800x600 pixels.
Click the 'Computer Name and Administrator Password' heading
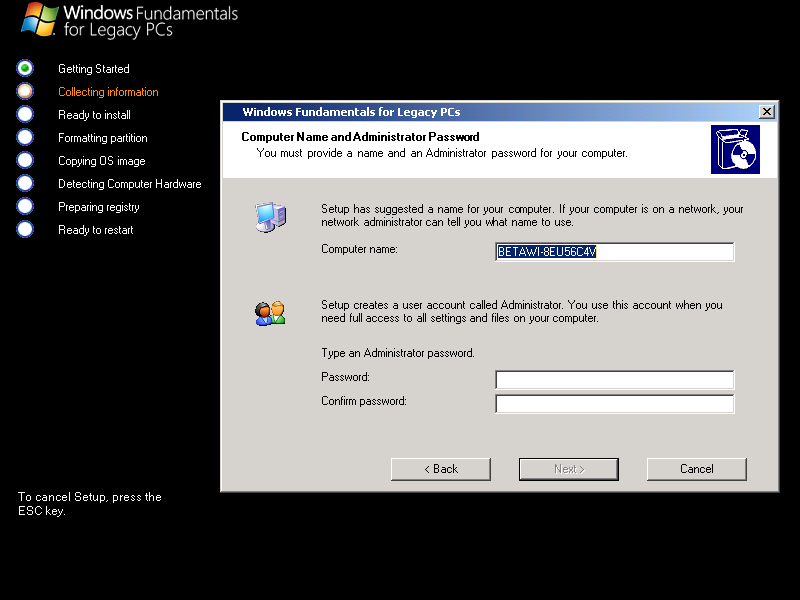360,137
